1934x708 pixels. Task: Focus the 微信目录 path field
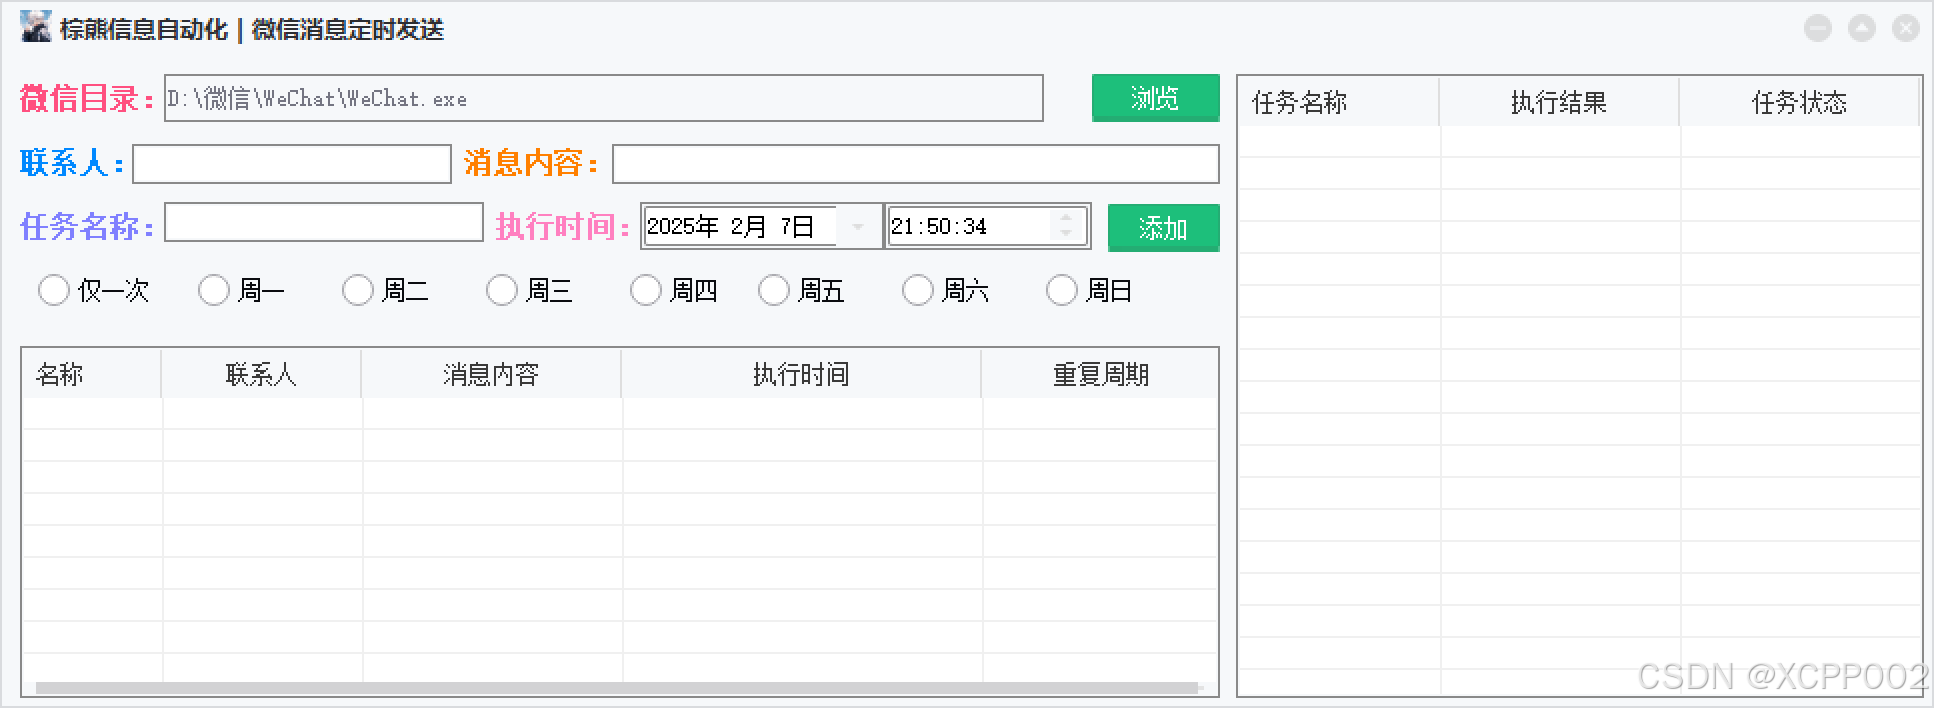(x=604, y=98)
